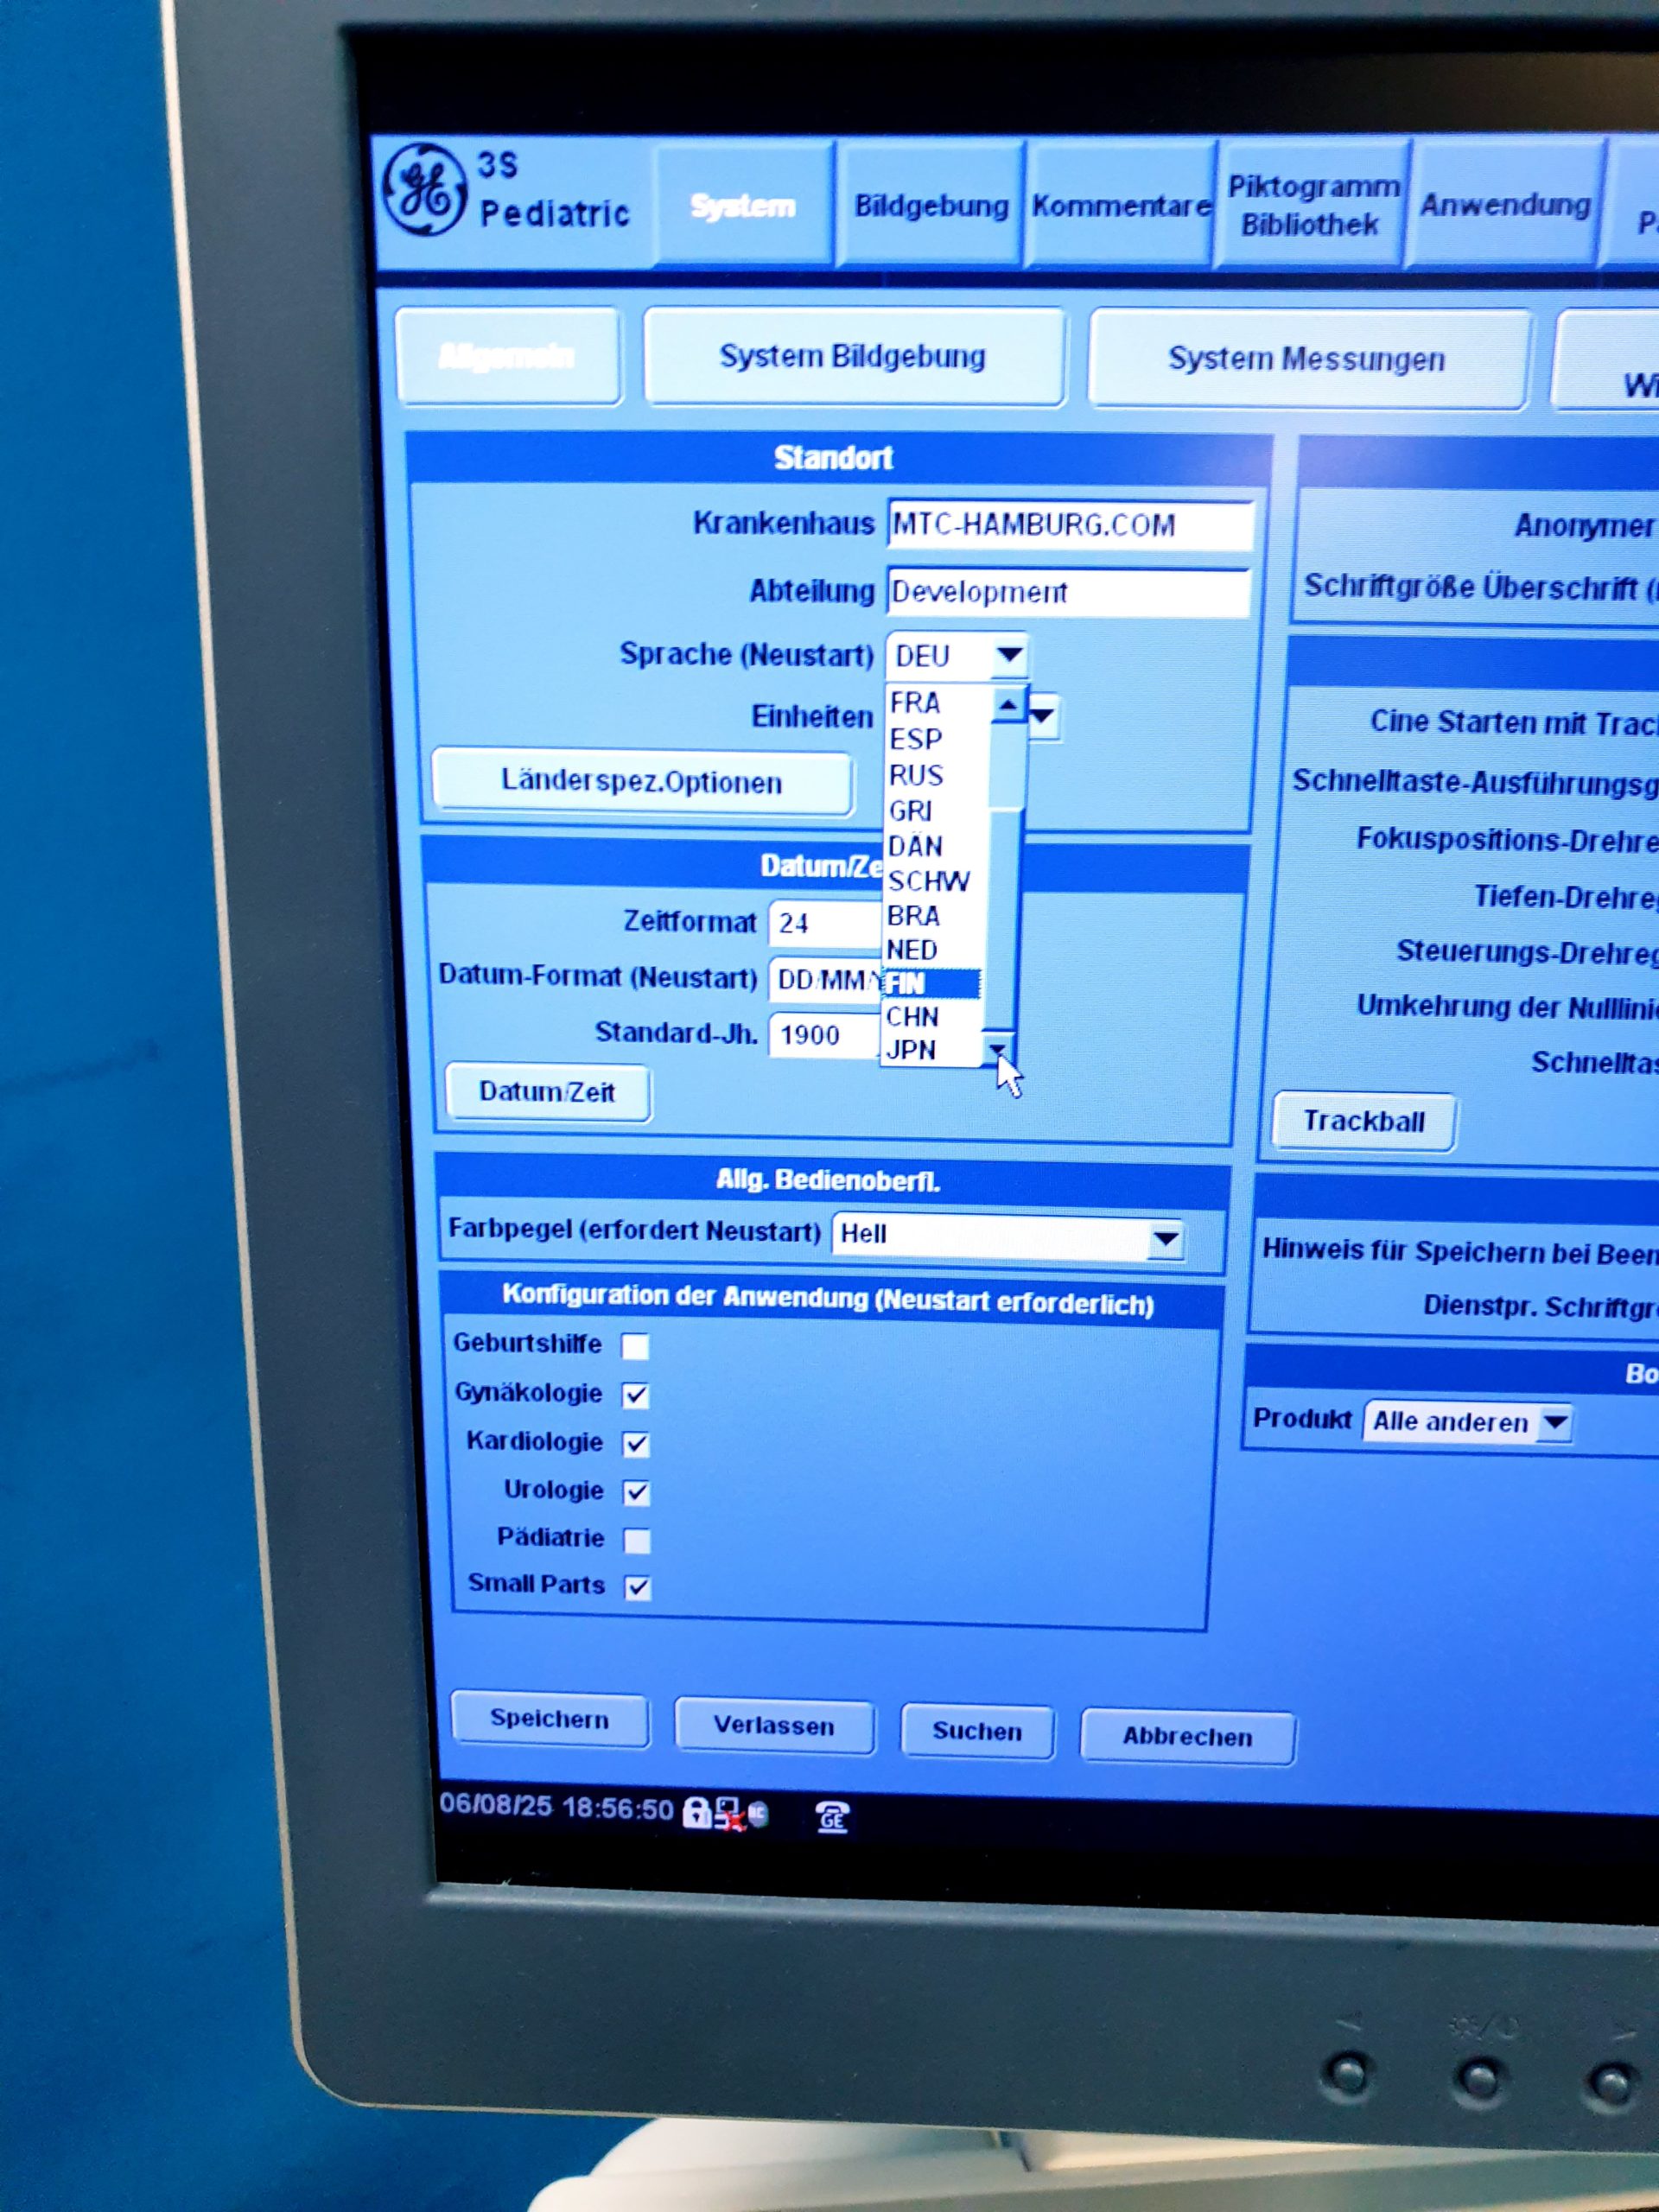This screenshot has height=2212, width=1659.
Task: Click the disconnected network status icon
Action: pyautogui.click(x=729, y=1814)
